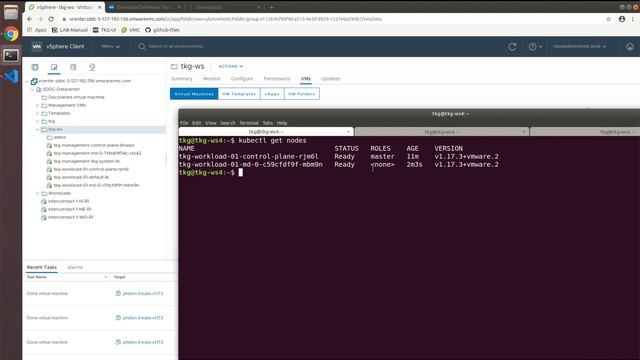Open a new browser tab
The height and width of the screenshot is (360, 640).
pyautogui.click(x=271, y=7)
